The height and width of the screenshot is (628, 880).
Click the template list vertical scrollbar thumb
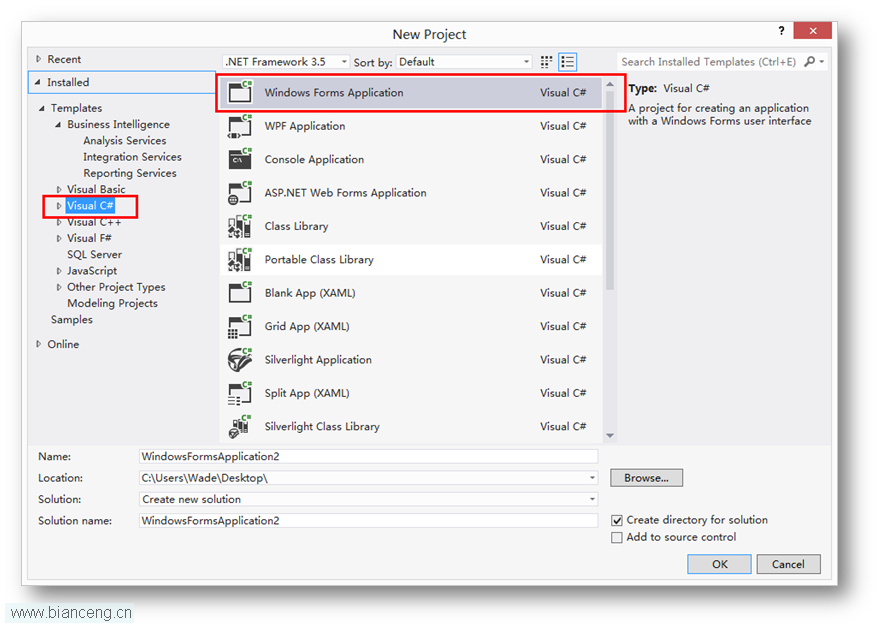610,191
